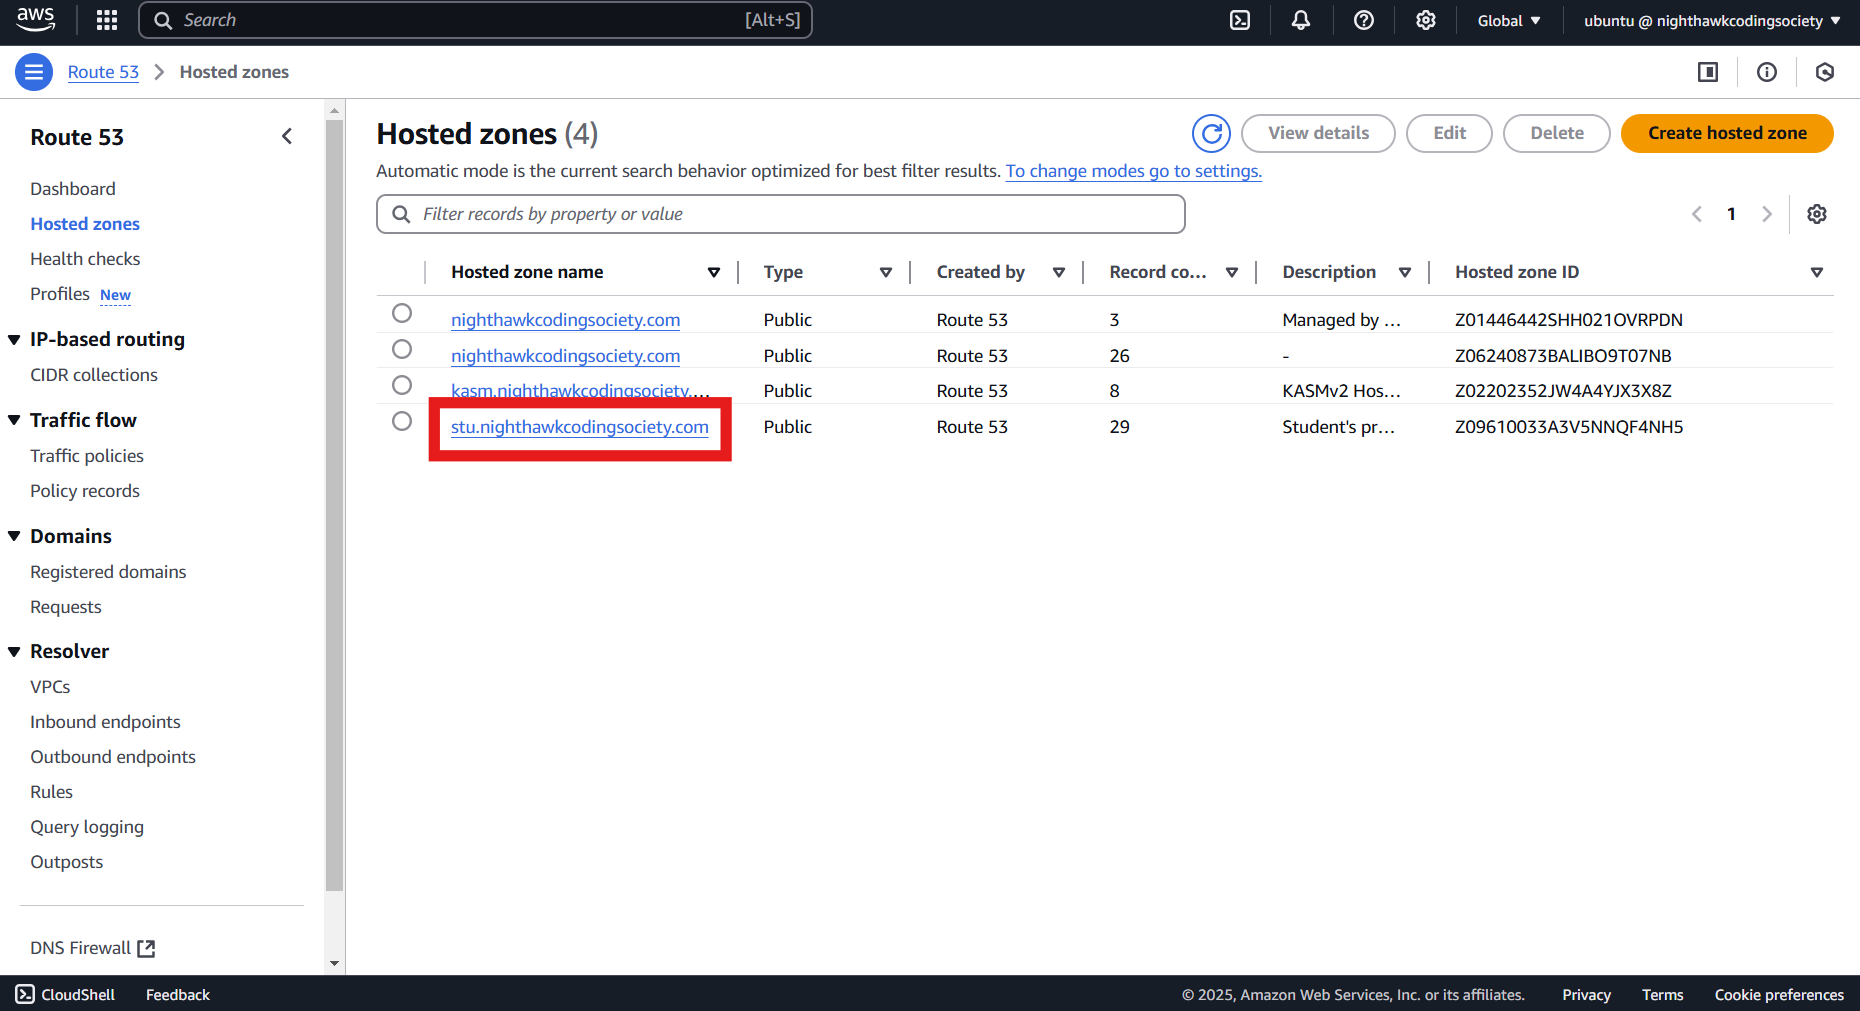The height and width of the screenshot is (1011, 1860).
Task: Select the first nighthawkcodingsociety.com zone with 3 records
Action: 402,313
